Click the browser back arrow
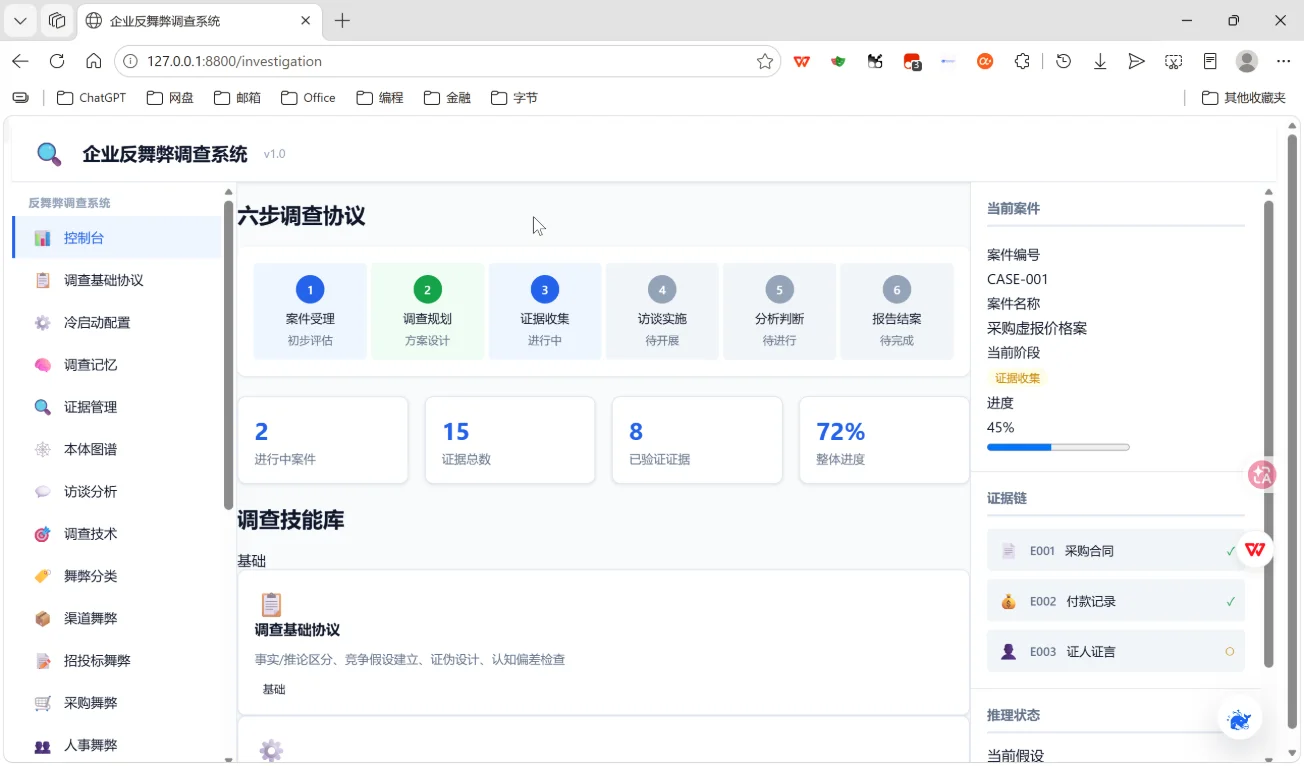Image resolution: width=1304 pixels, height=766 pixels. pyautogui.click(x=20, y=61)
